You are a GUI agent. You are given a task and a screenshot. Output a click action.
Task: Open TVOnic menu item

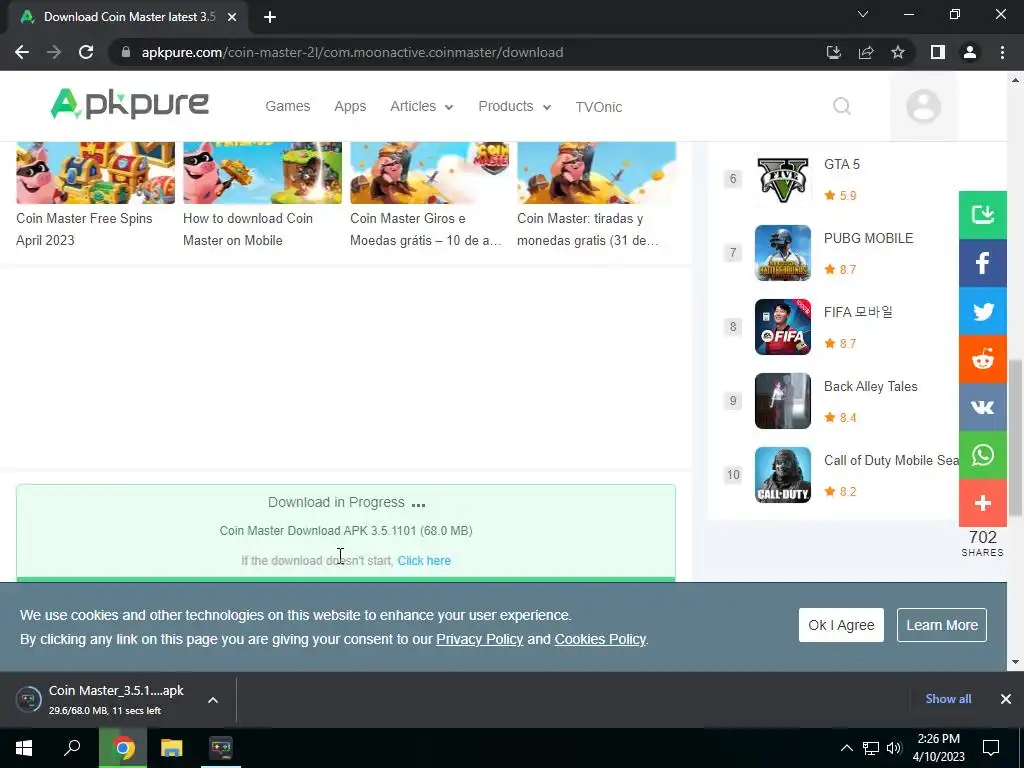point(599,107)
